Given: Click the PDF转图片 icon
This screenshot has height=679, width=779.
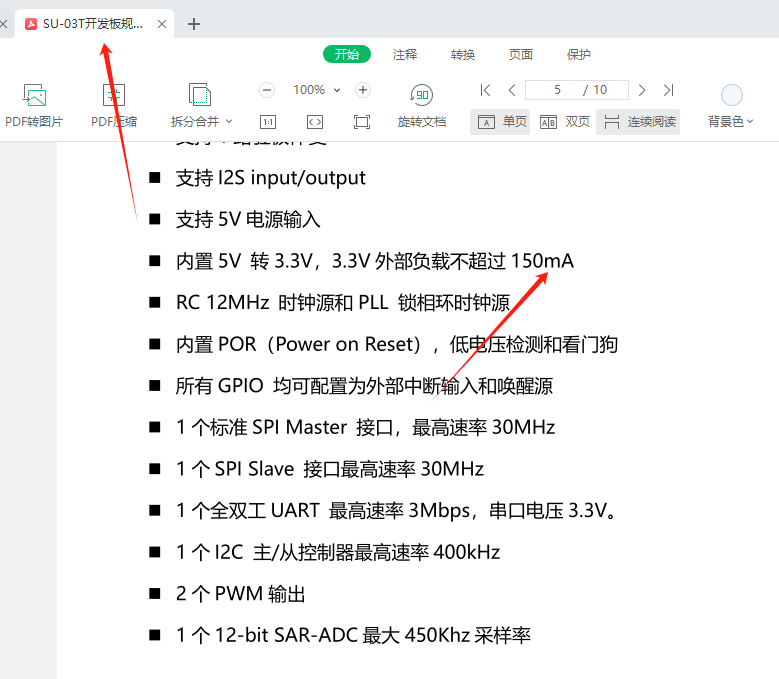Looking at the screenshot, I should (35, 96).
